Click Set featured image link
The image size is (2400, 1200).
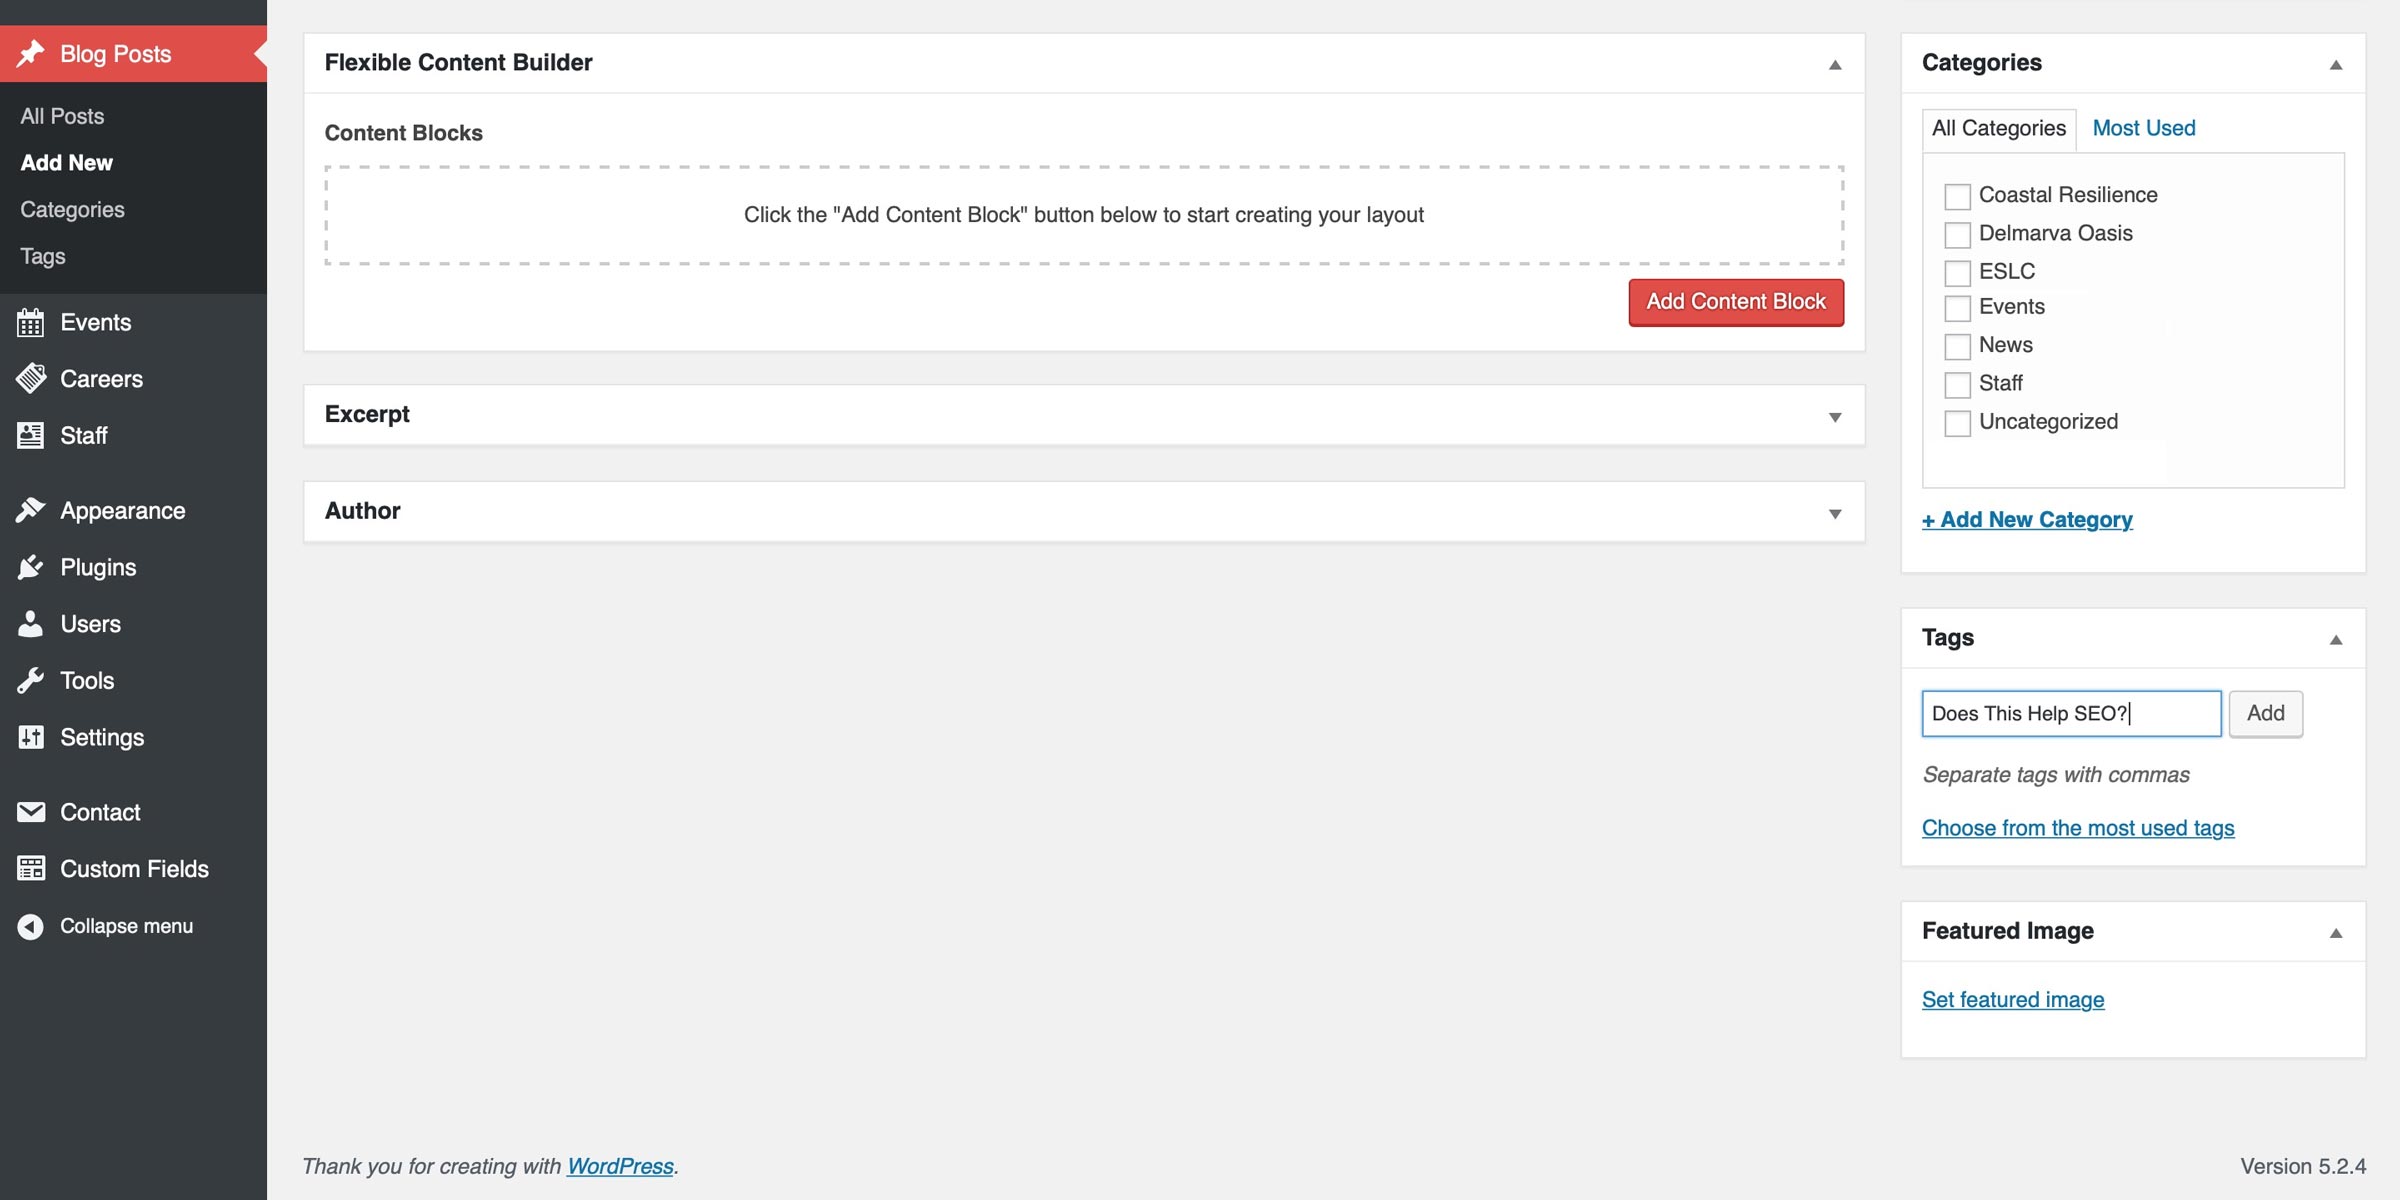click(x=2013, y=998)
